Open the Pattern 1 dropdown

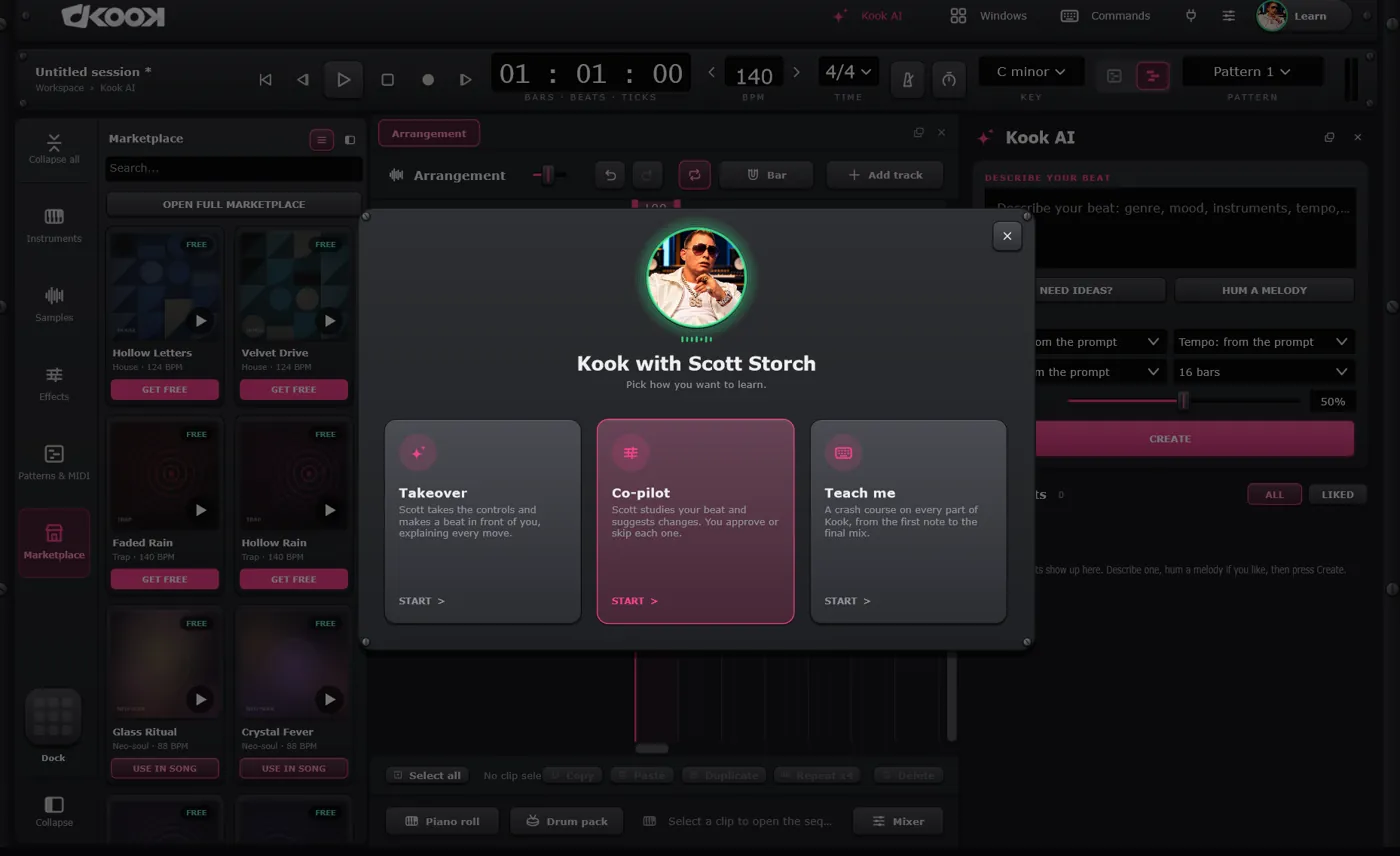coord(1252,72)
